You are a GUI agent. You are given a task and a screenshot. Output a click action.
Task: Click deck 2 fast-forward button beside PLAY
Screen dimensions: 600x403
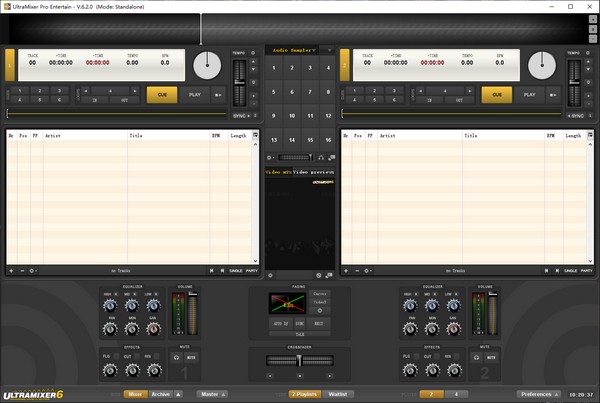point(553,95)
